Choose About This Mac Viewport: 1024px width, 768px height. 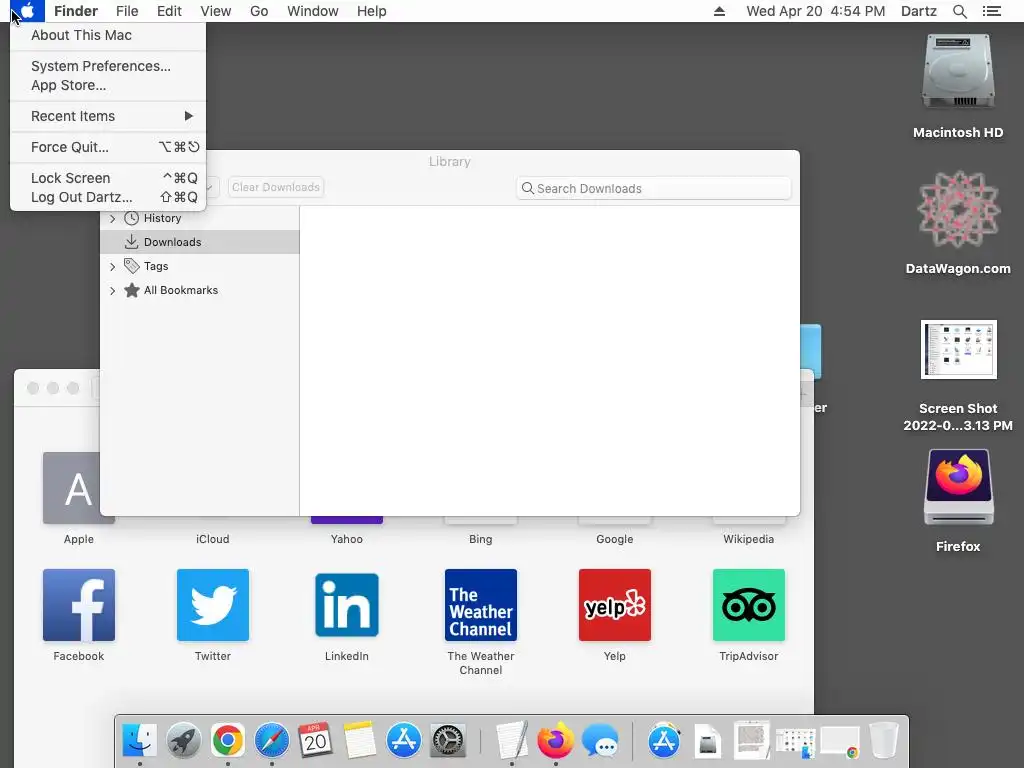point(108,35)
